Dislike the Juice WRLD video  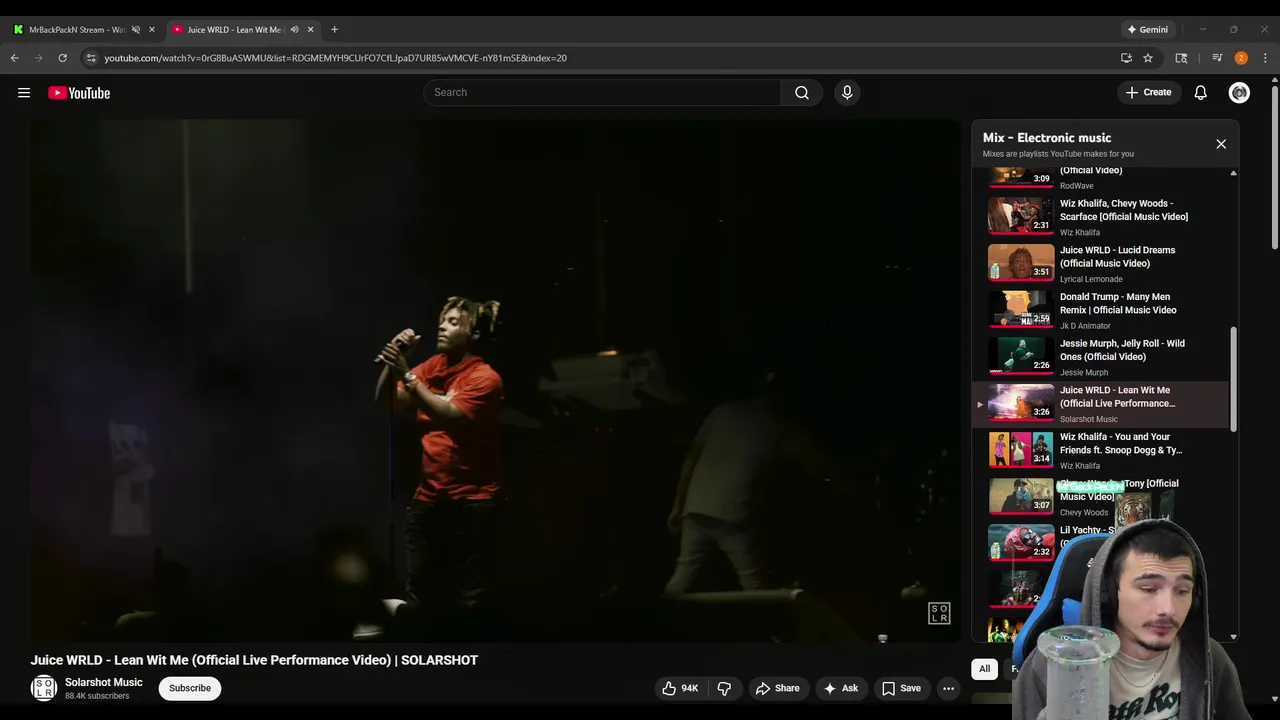[724, 688]
